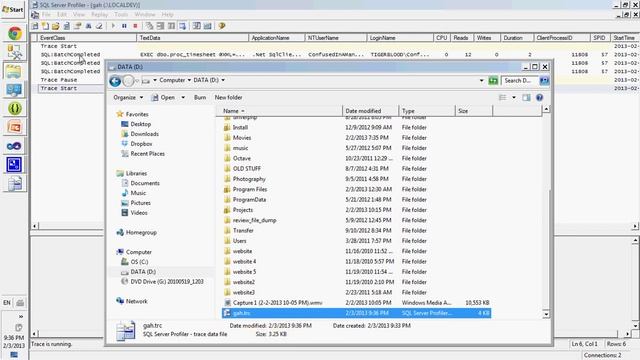Start the trace with the play icon

[113, 26]
